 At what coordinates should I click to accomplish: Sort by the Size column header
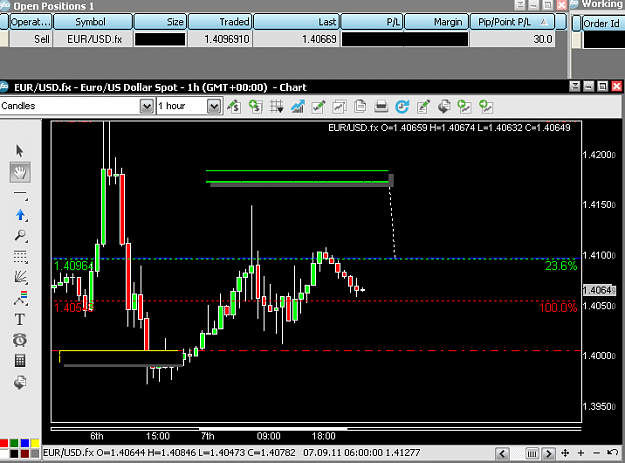pyautogui.click(x=160, y=22)
